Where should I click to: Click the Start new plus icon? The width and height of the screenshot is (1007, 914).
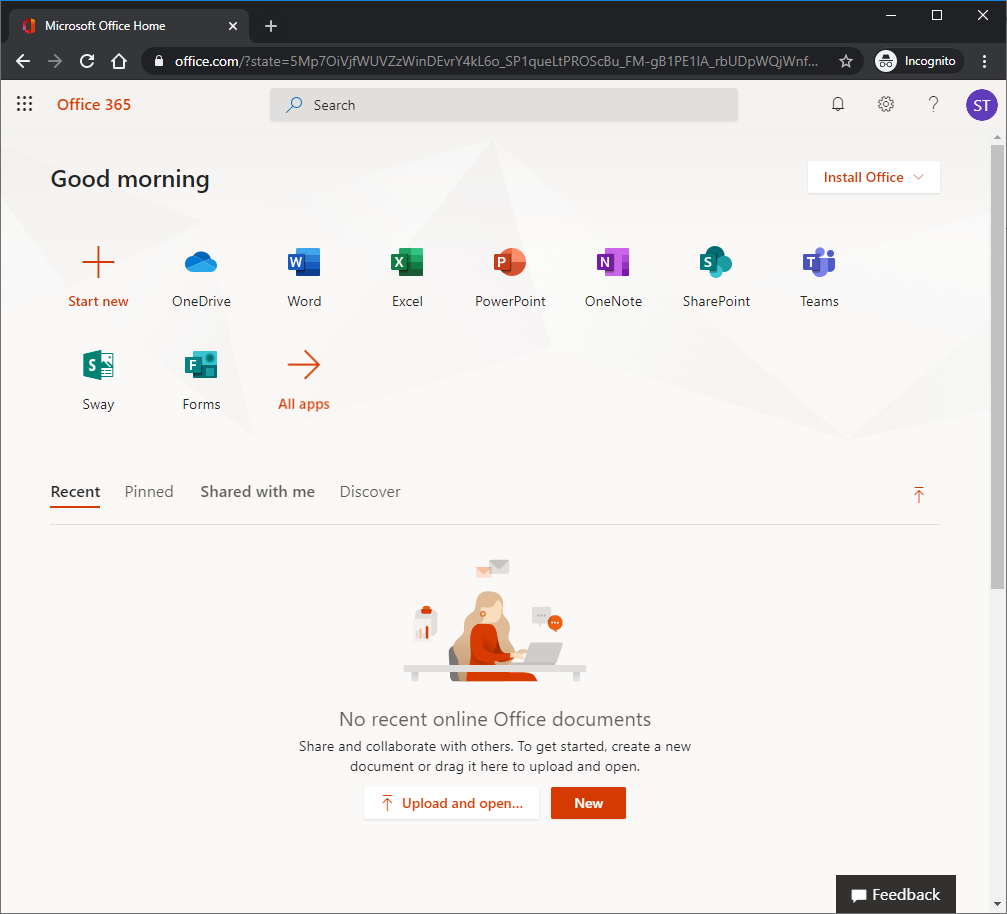point(98,263)
